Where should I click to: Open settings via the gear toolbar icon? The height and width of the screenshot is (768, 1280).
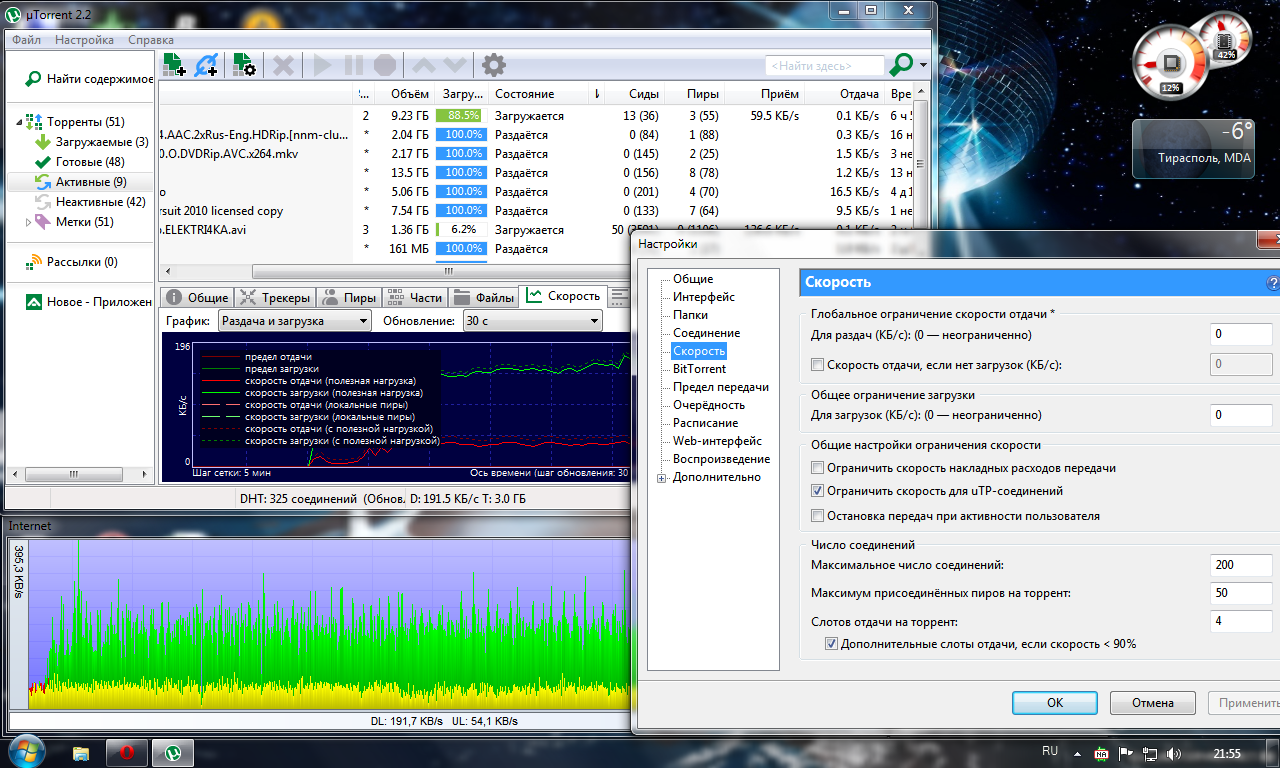tap(494, 66)
